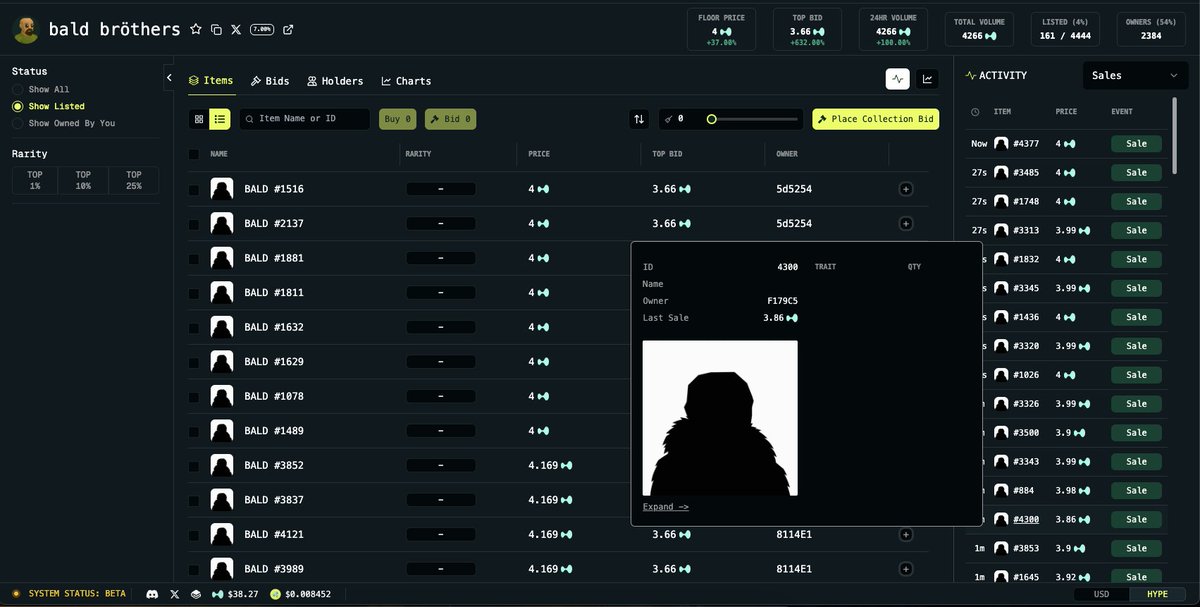This screenshot has width=1200, height=607.
Task: Click the time column clock icon in Activity
Action: 975,112
